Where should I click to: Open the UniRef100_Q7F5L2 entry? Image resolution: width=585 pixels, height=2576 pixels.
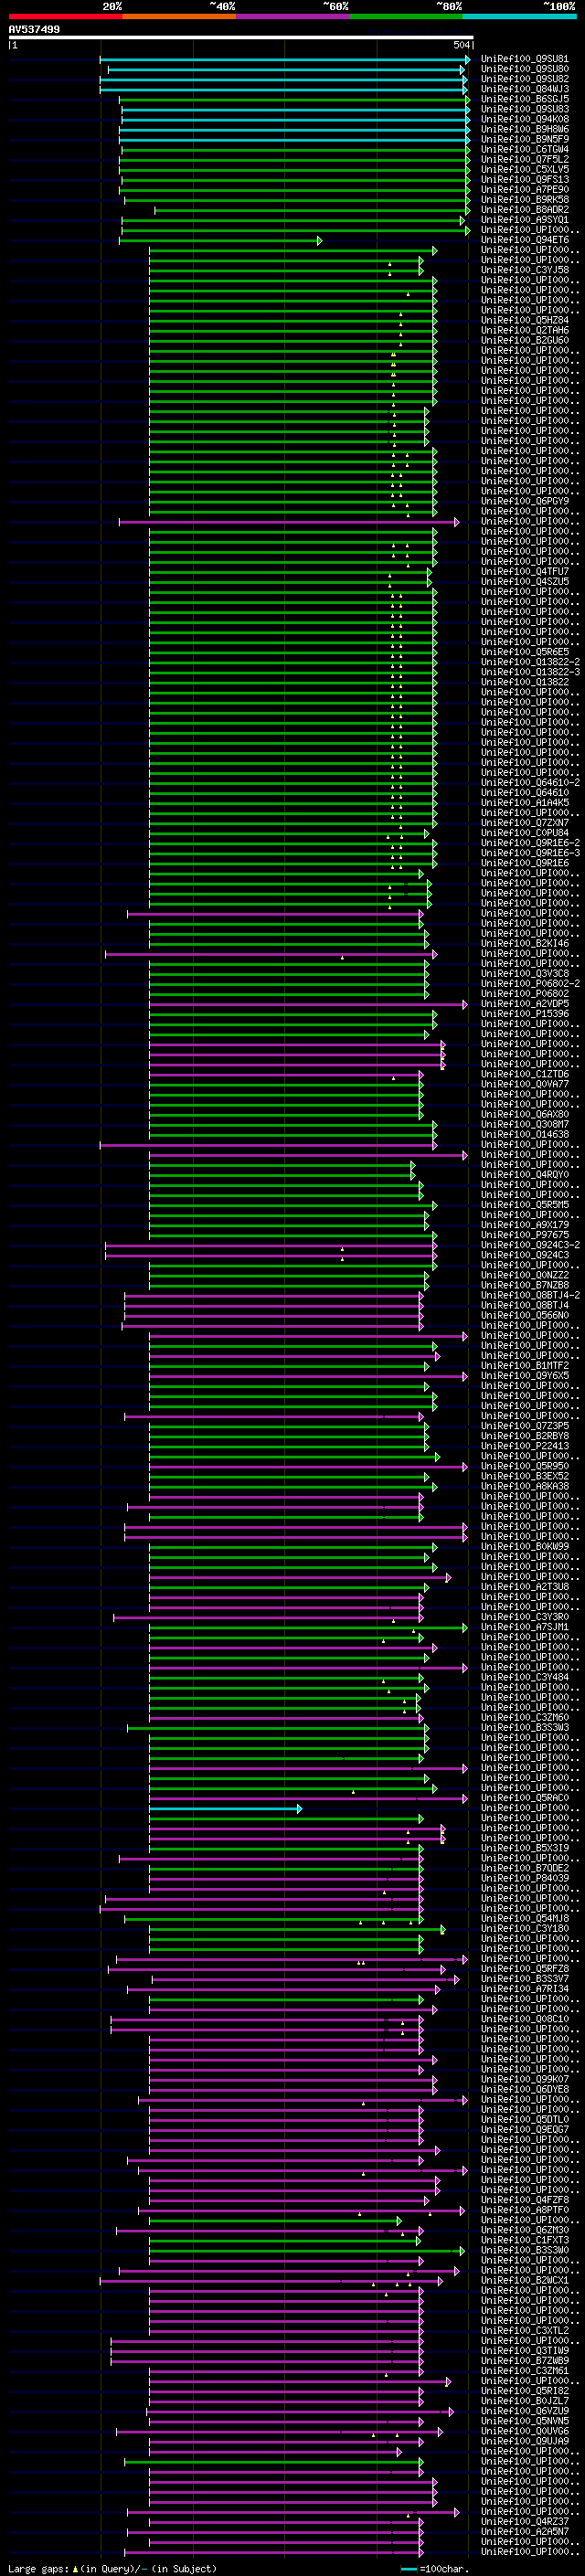coord(525,159)
